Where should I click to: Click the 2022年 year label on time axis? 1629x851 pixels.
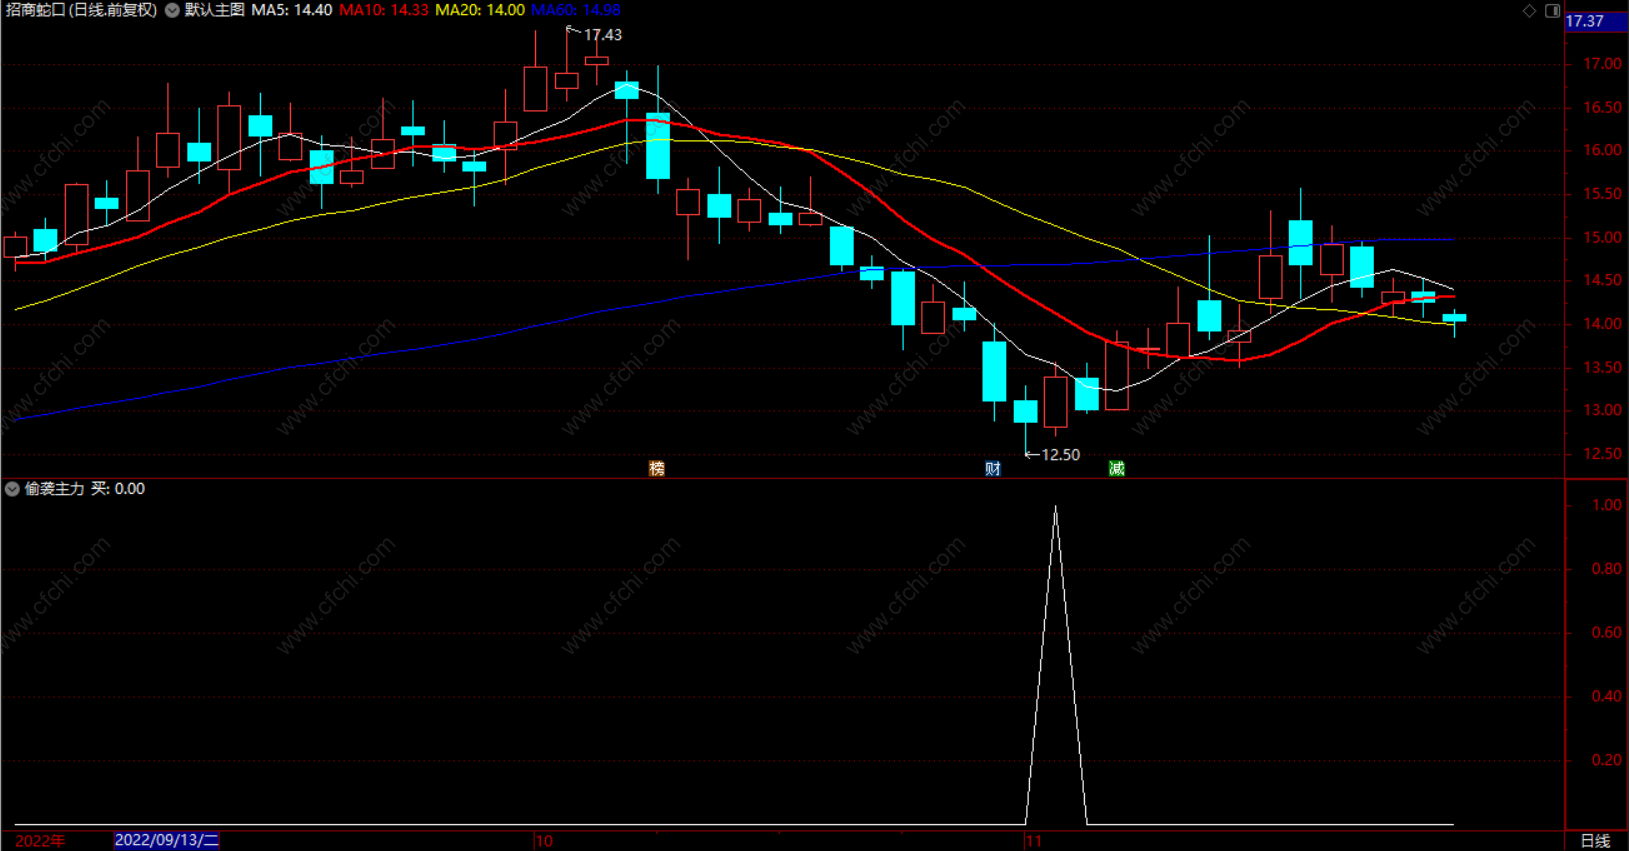click(x=40, y=841)
